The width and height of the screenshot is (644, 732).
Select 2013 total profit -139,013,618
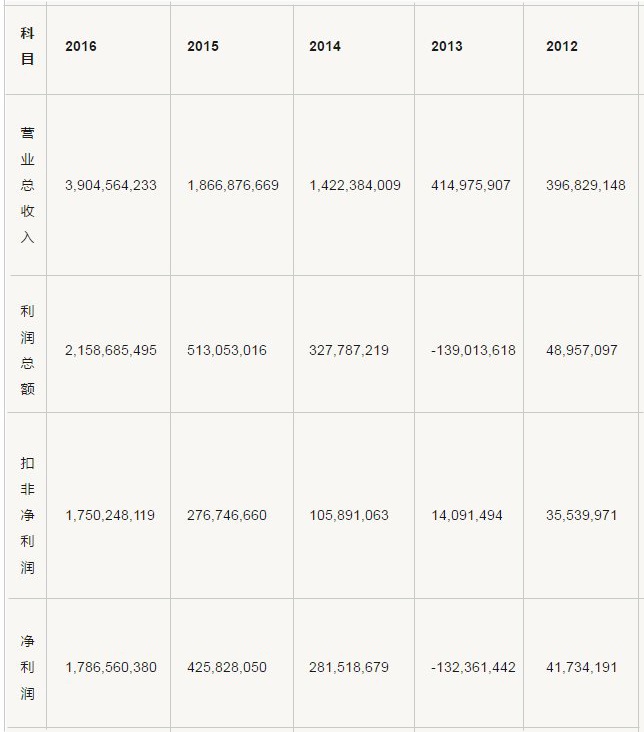[473, 350]
